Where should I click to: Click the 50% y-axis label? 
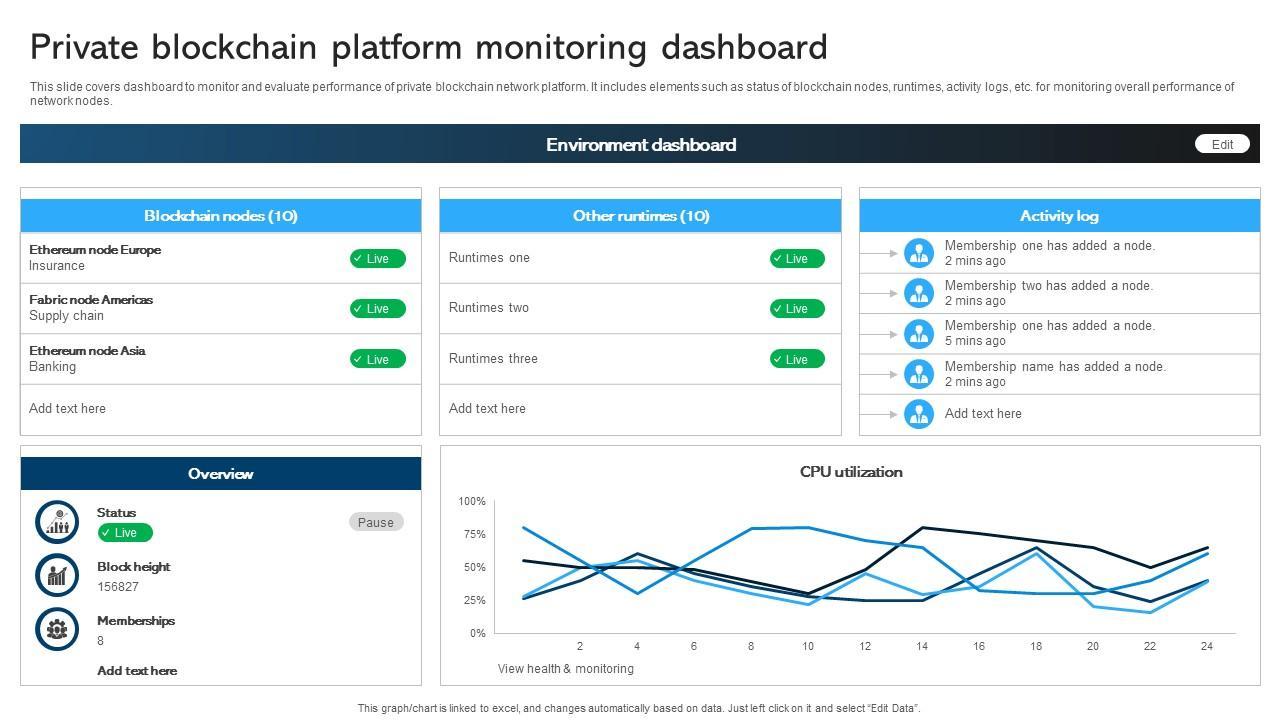pos(474,567)
